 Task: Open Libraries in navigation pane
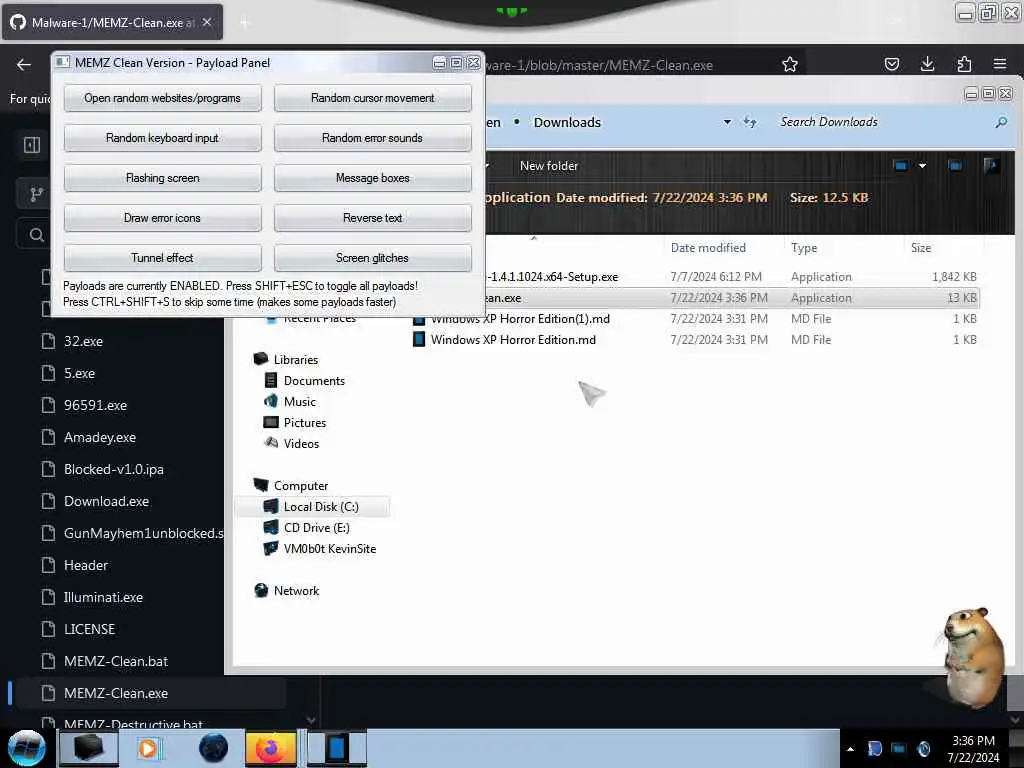tap(295, 360)
